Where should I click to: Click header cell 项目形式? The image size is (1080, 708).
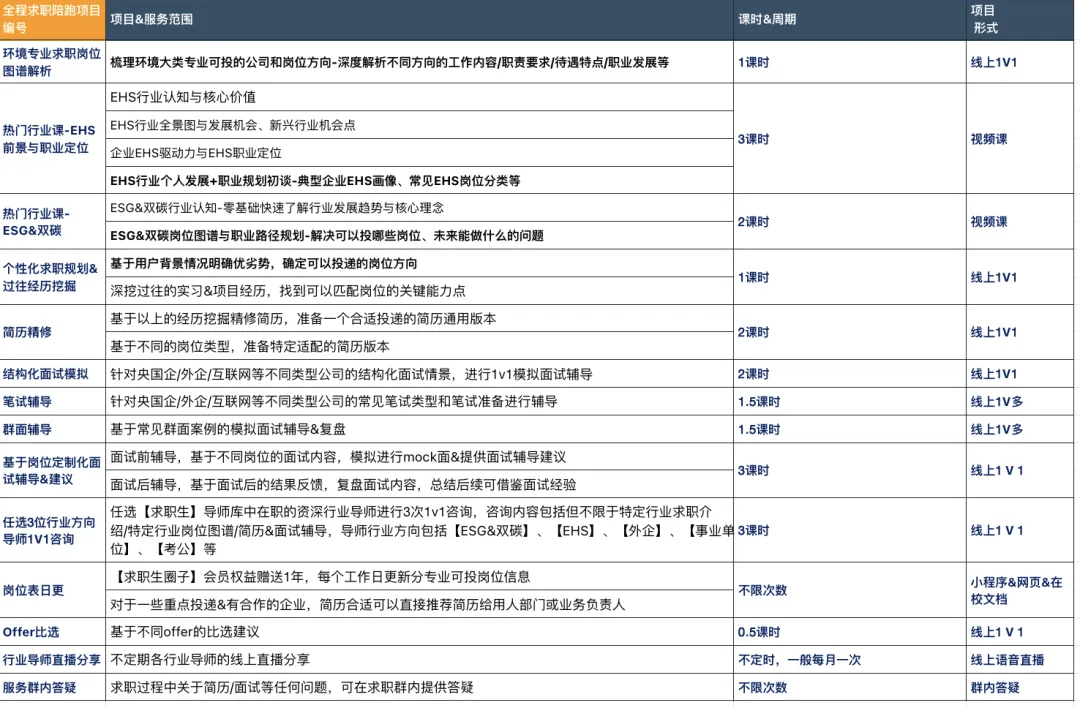tap(1020, 19)
